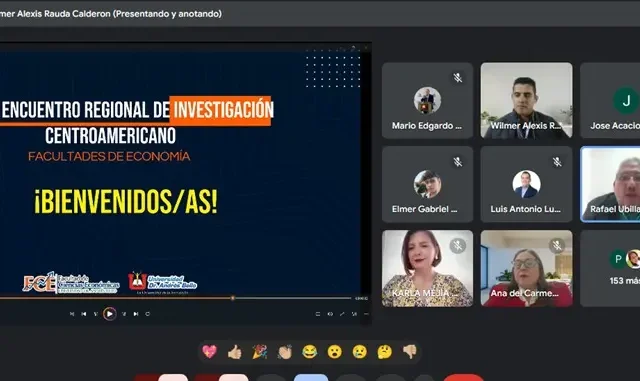640x381 pixels.
Task: Click the muted mic icon on Karla Mejia's tile
Action: coord(458,245)
